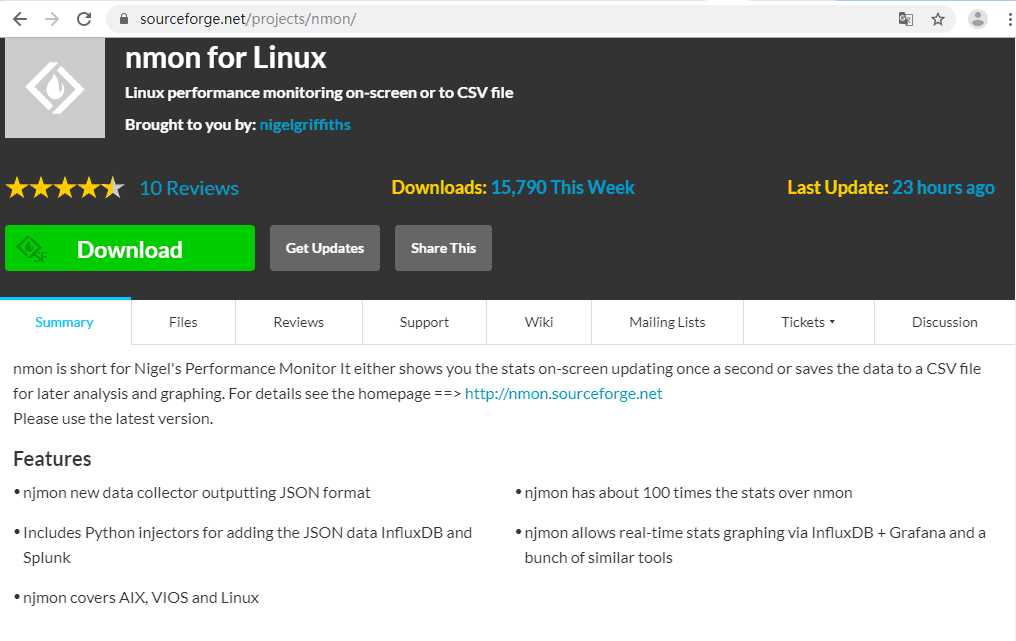The width and height of the screenshot is (1016, 641).
Task: Click 'Linux performance monitoring on-screen' subtitle
Action: [x=319, y=93]
